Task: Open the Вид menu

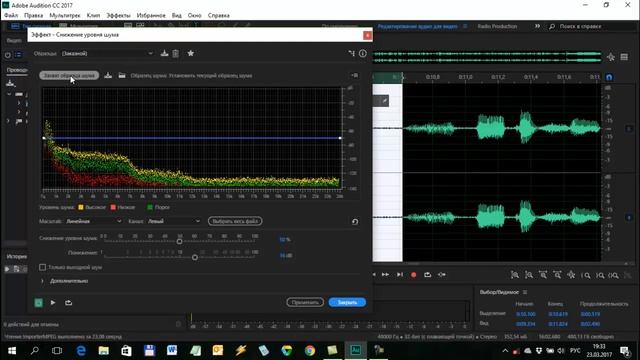Action: coord(177,16)
